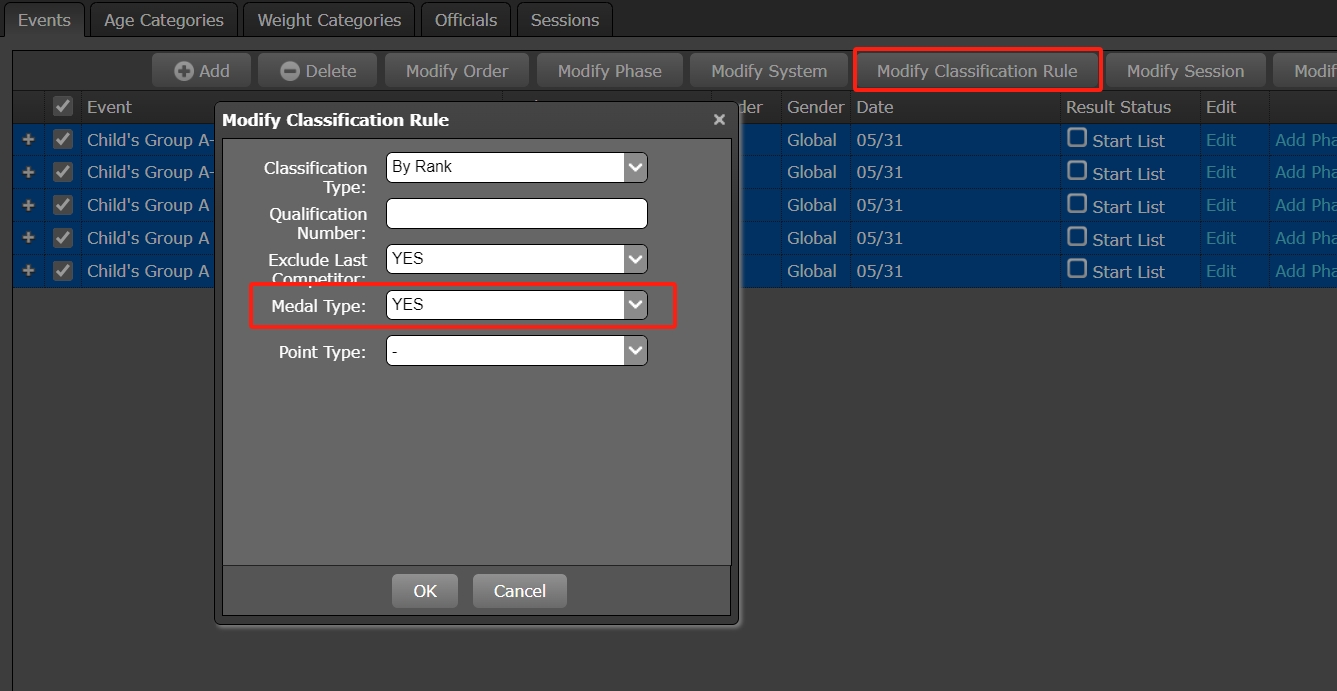1337x691 pixels.
Task: Uncheck the second event row checkbox
Action: (x=63, y=172)
